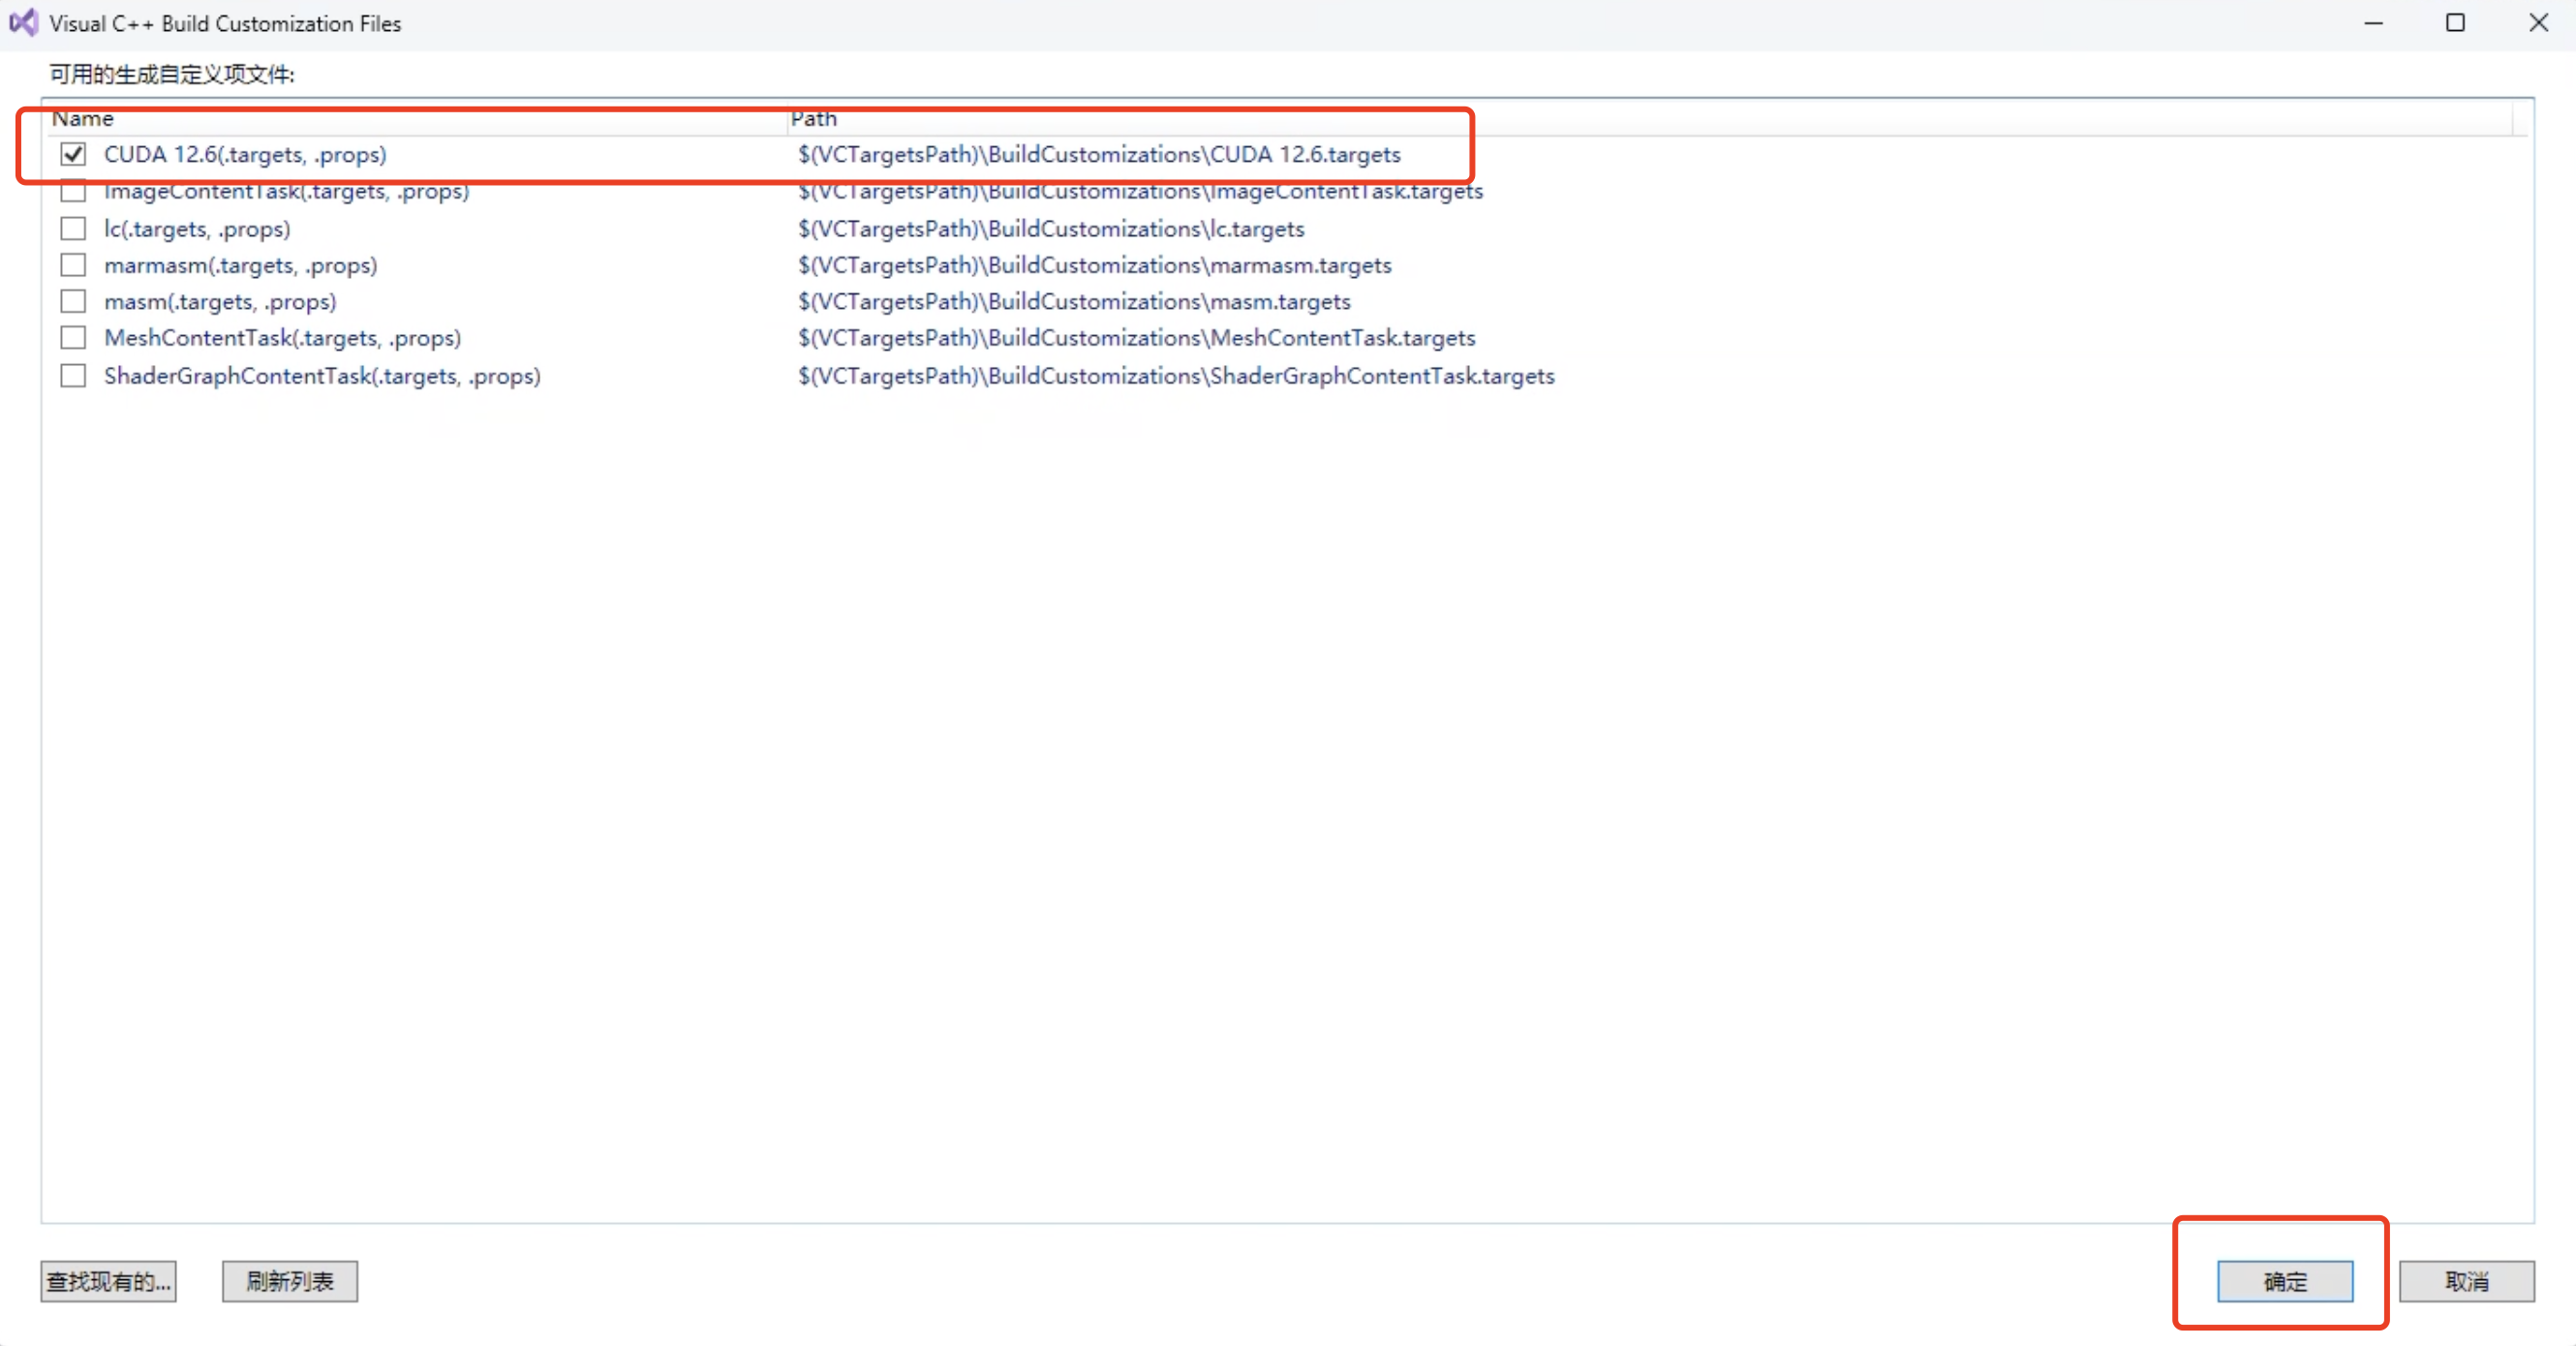2576x1346 pixels.
Task: Enable the masm(.targets, .props) checkbox
Action: point(73,301)
